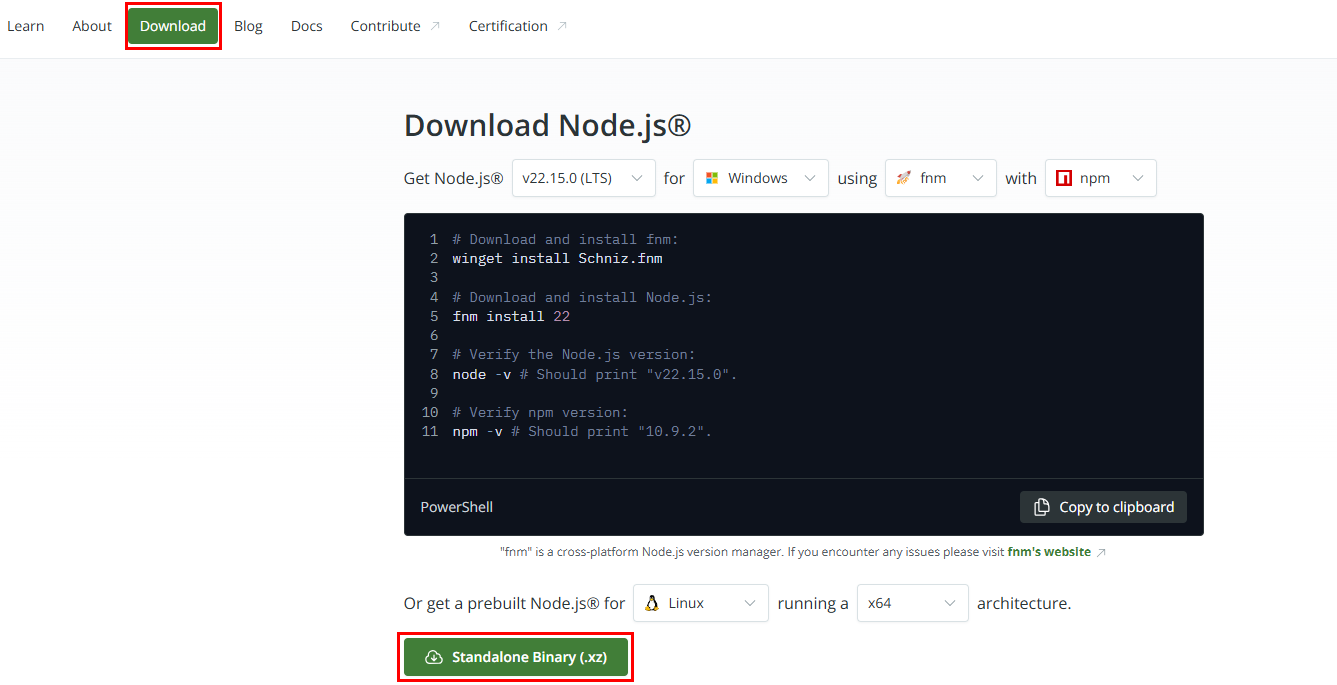
Task: Open the Learn page
Action: pos(26,26)
